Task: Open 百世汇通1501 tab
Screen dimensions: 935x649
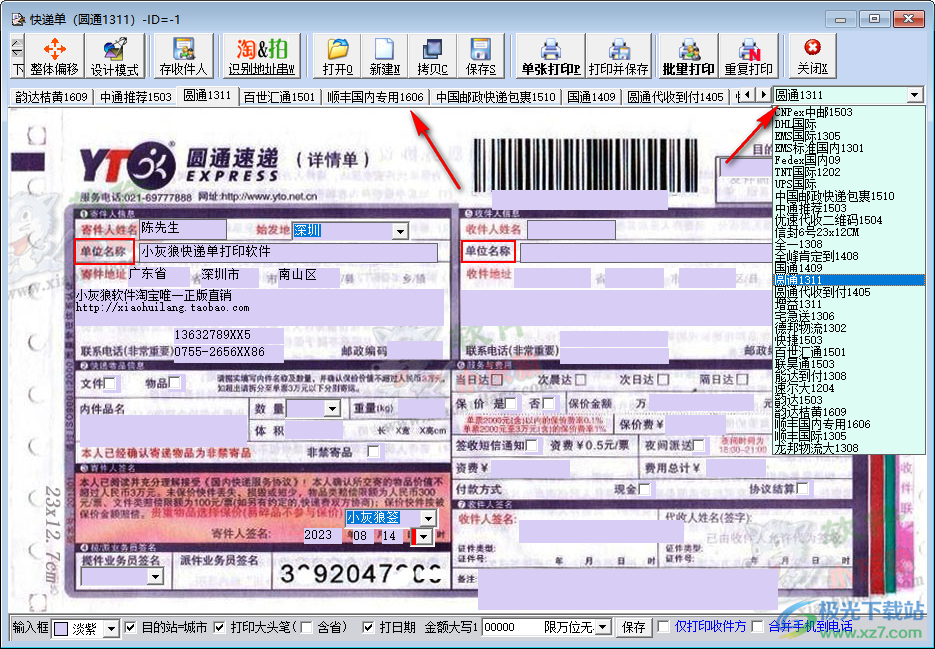Action: tap(279, 97)
